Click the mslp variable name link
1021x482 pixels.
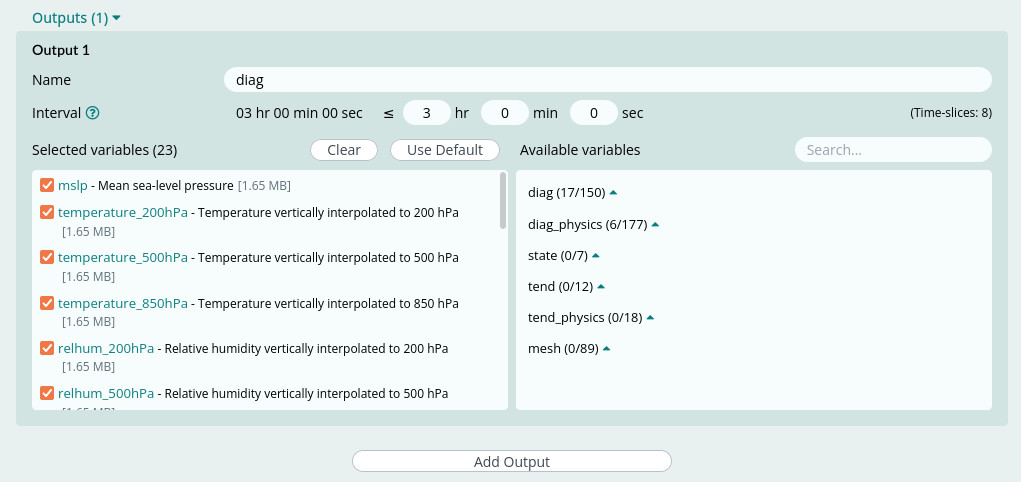point(72,186)
